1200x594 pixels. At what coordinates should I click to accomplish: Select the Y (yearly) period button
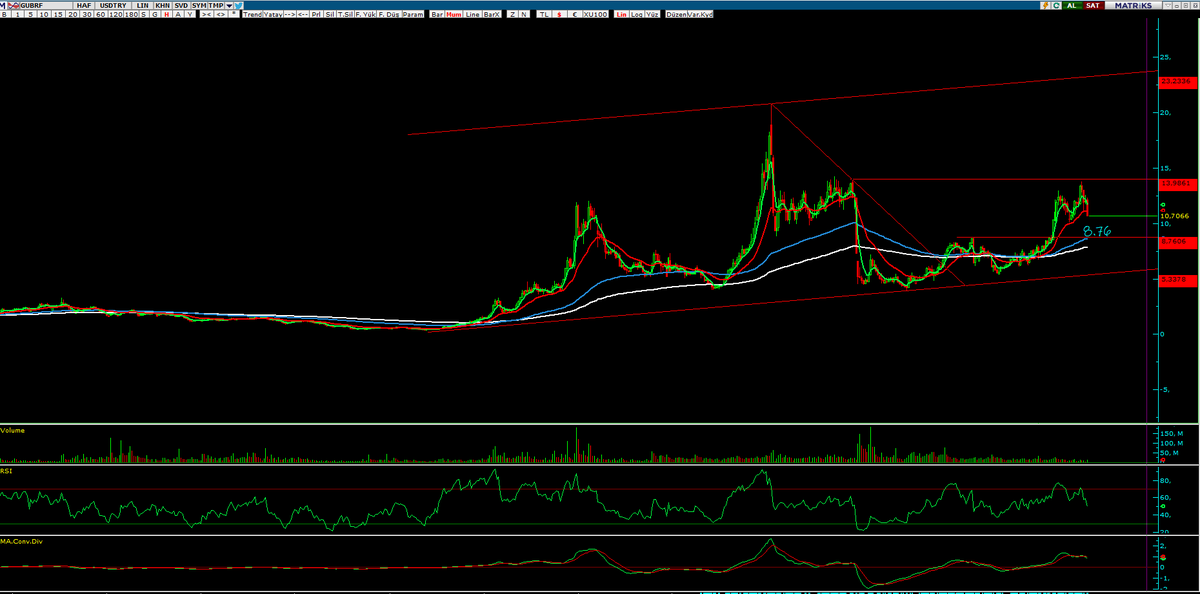190,15
